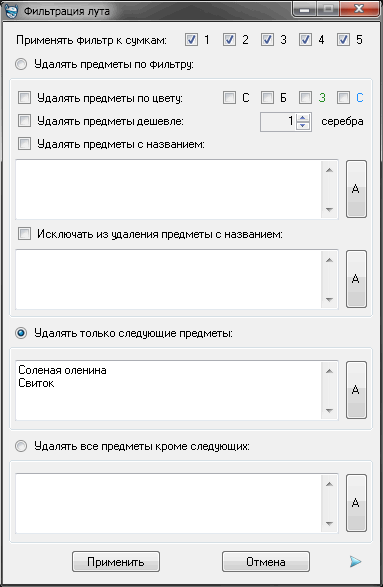Tick the green З color checkbox
Image resolution: width=383 pixels, height=587 pixels.
coord(305,98)
